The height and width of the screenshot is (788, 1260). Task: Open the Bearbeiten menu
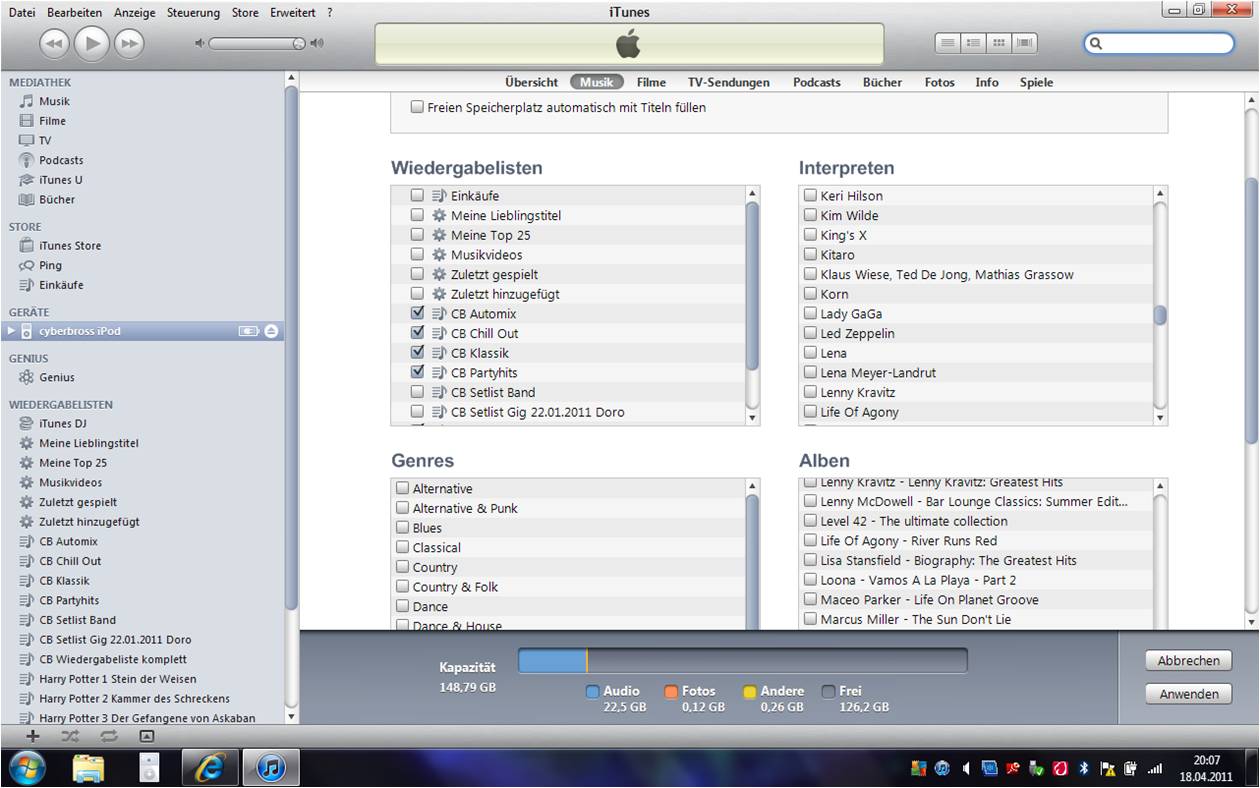point(74,13)
